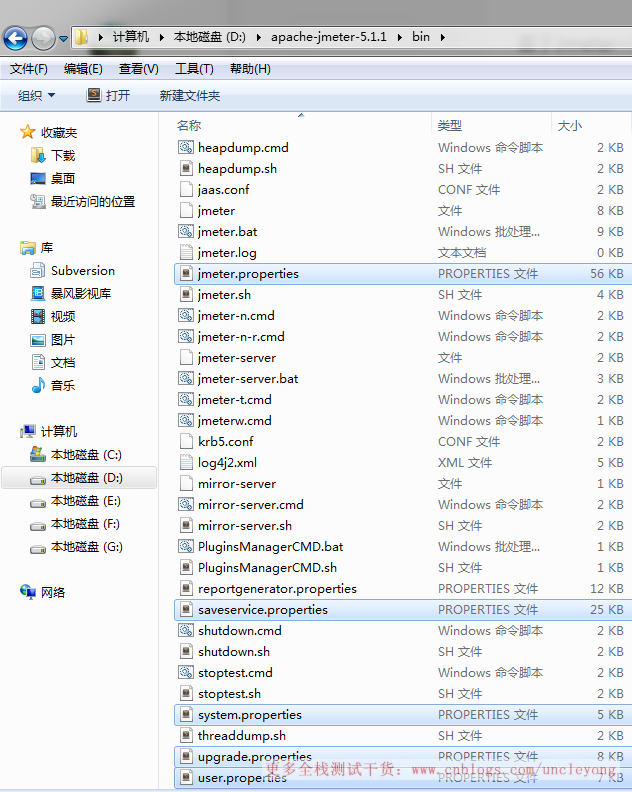Open the recent locations dropdown arrow
The width and height of the screenshot is (632, 792).
(64, 38)
